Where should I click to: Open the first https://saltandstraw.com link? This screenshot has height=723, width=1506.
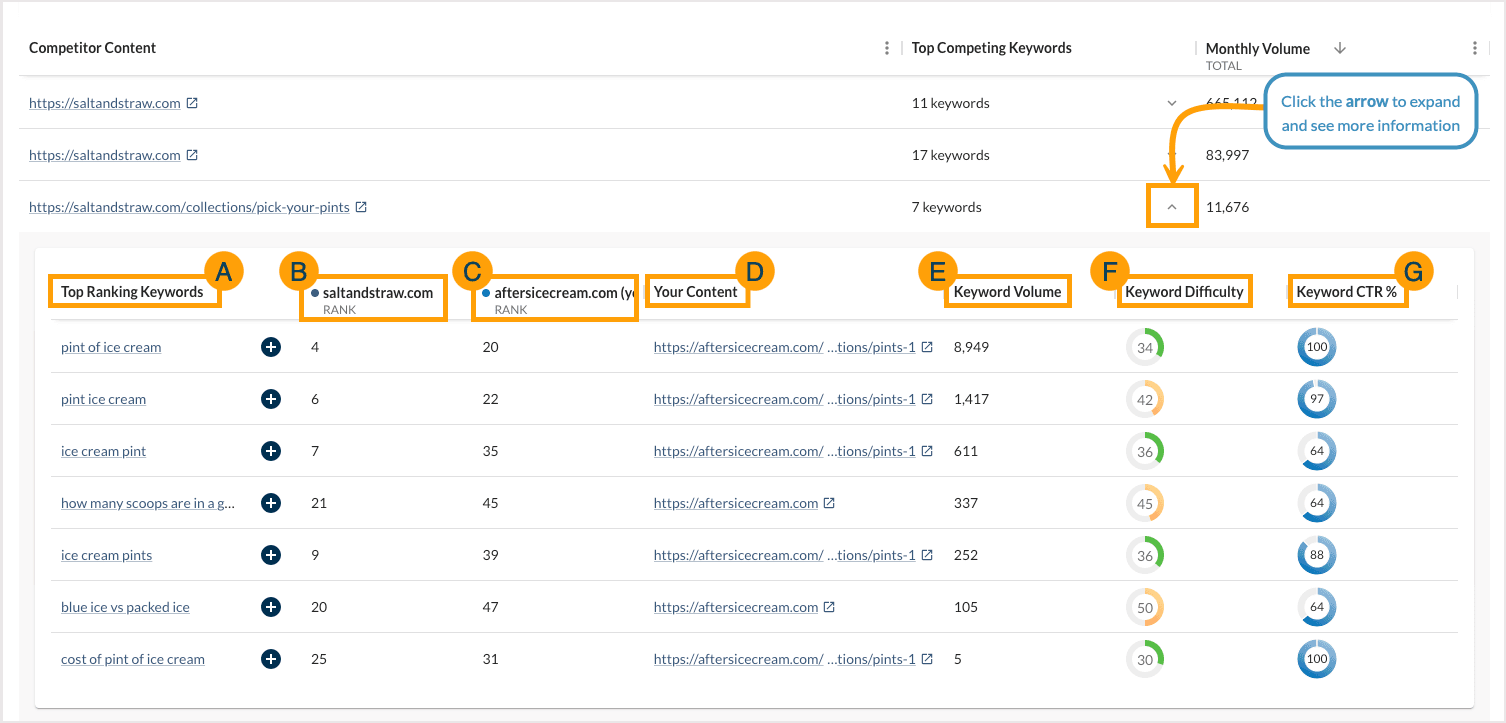[x=105, y=102]
